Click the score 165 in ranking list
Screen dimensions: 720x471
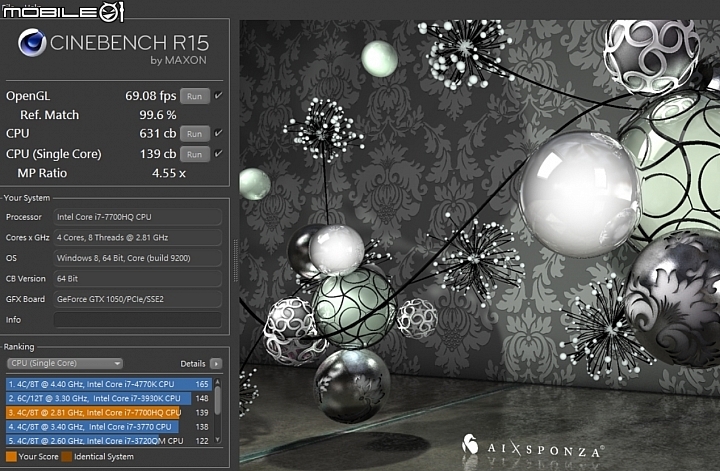202,384
